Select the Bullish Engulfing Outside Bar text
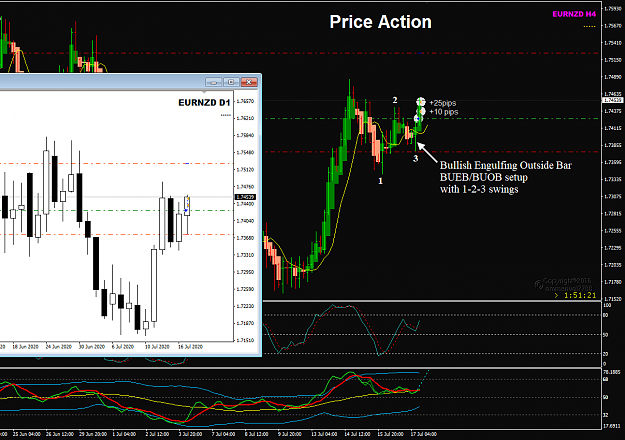Viewport: 625px width, 440px height. click(505, 165)
